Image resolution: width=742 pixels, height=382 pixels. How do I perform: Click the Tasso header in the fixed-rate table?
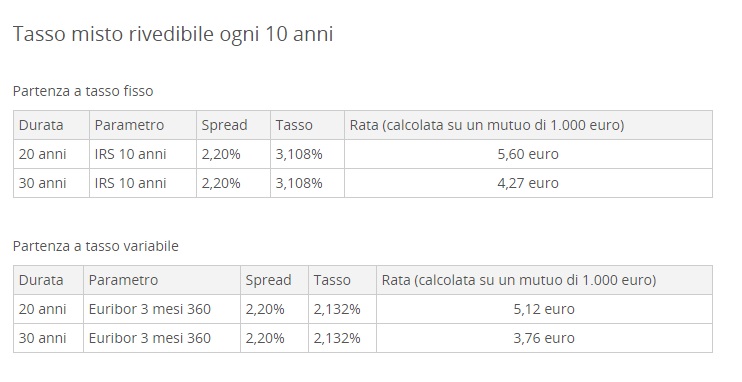294,125
